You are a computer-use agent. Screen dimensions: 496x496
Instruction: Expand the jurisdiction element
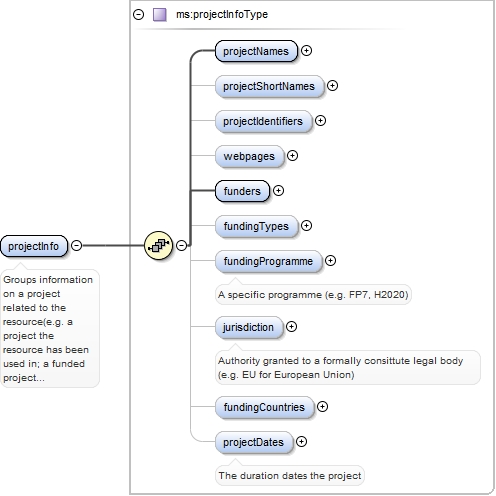tap(291, 327)
